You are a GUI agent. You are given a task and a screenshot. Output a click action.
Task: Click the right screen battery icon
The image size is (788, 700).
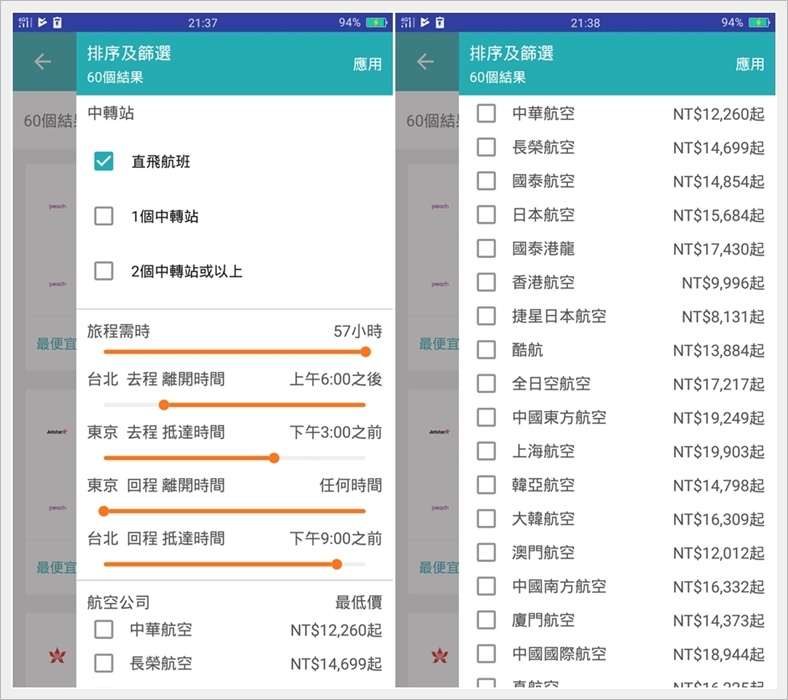(x=759, y=22)
